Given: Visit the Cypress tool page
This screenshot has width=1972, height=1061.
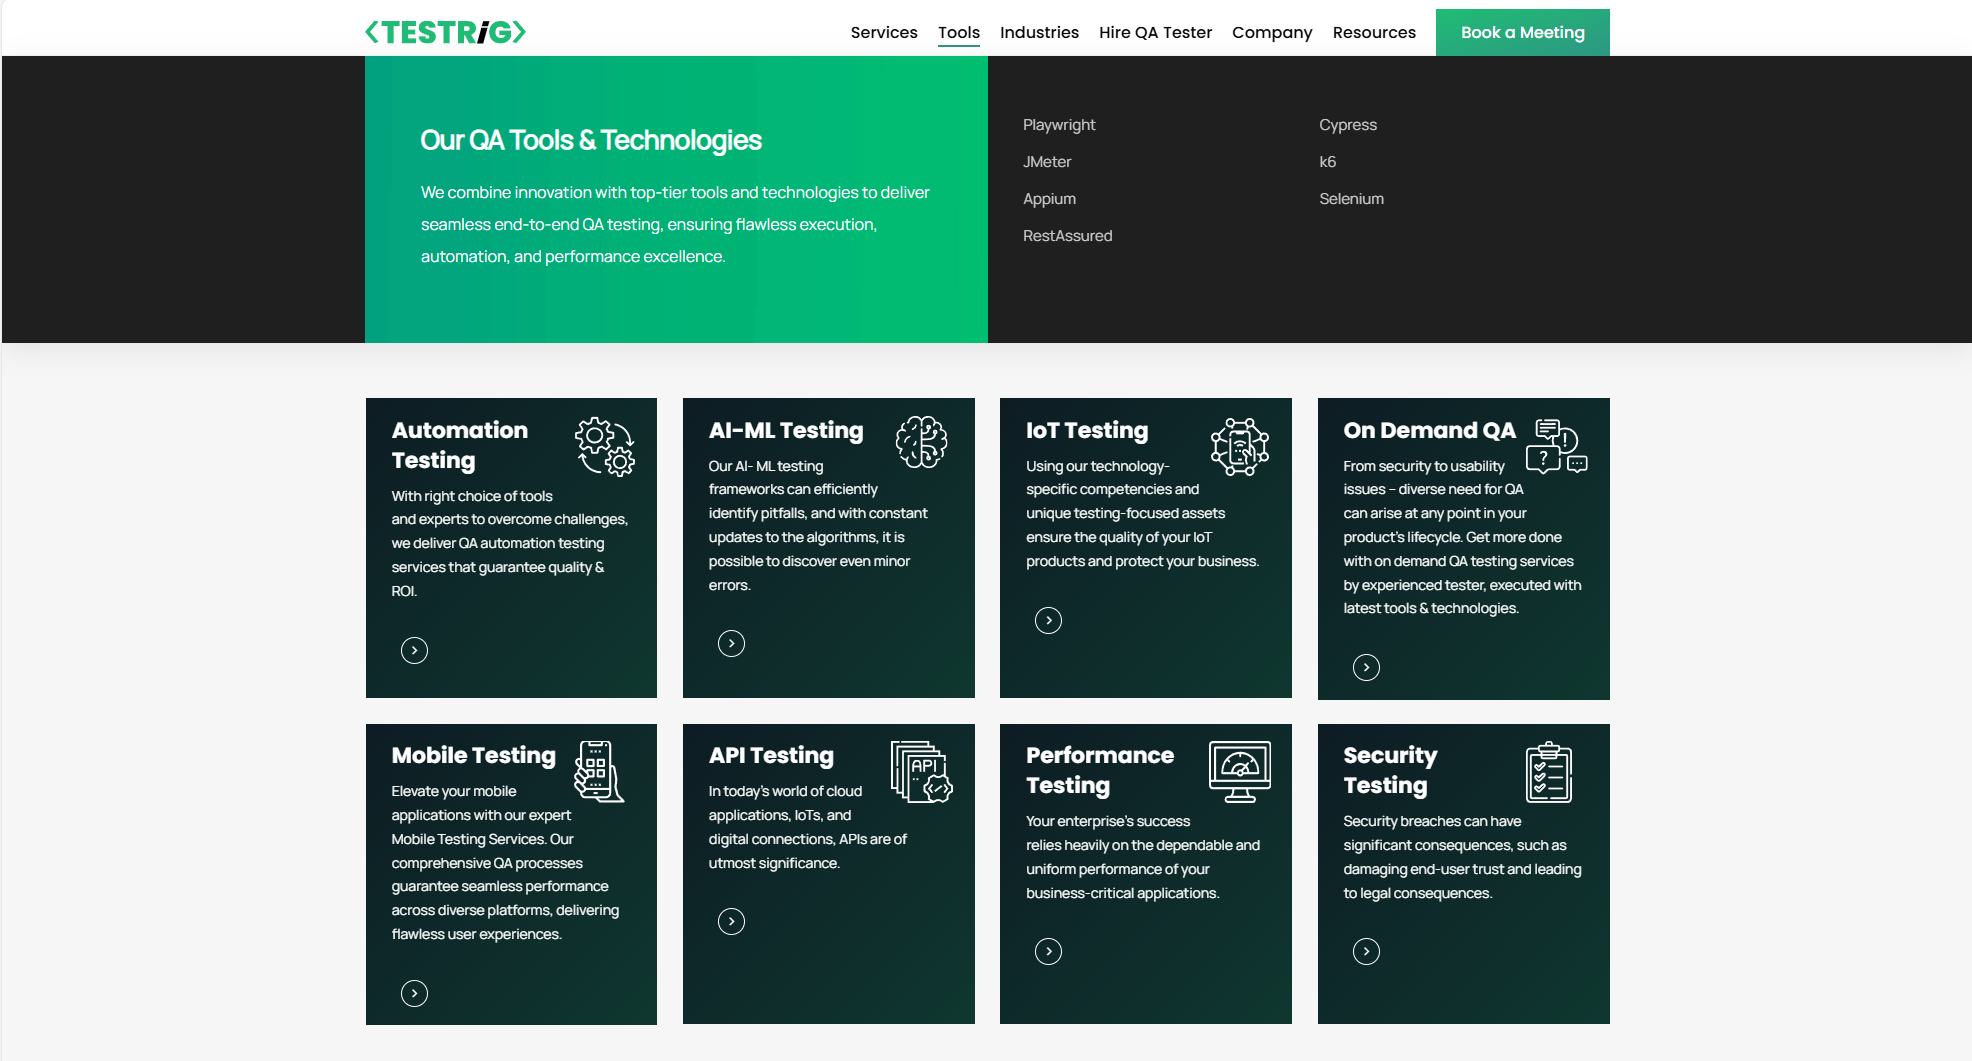Looking at the screenshot, I should (1348, 125).
